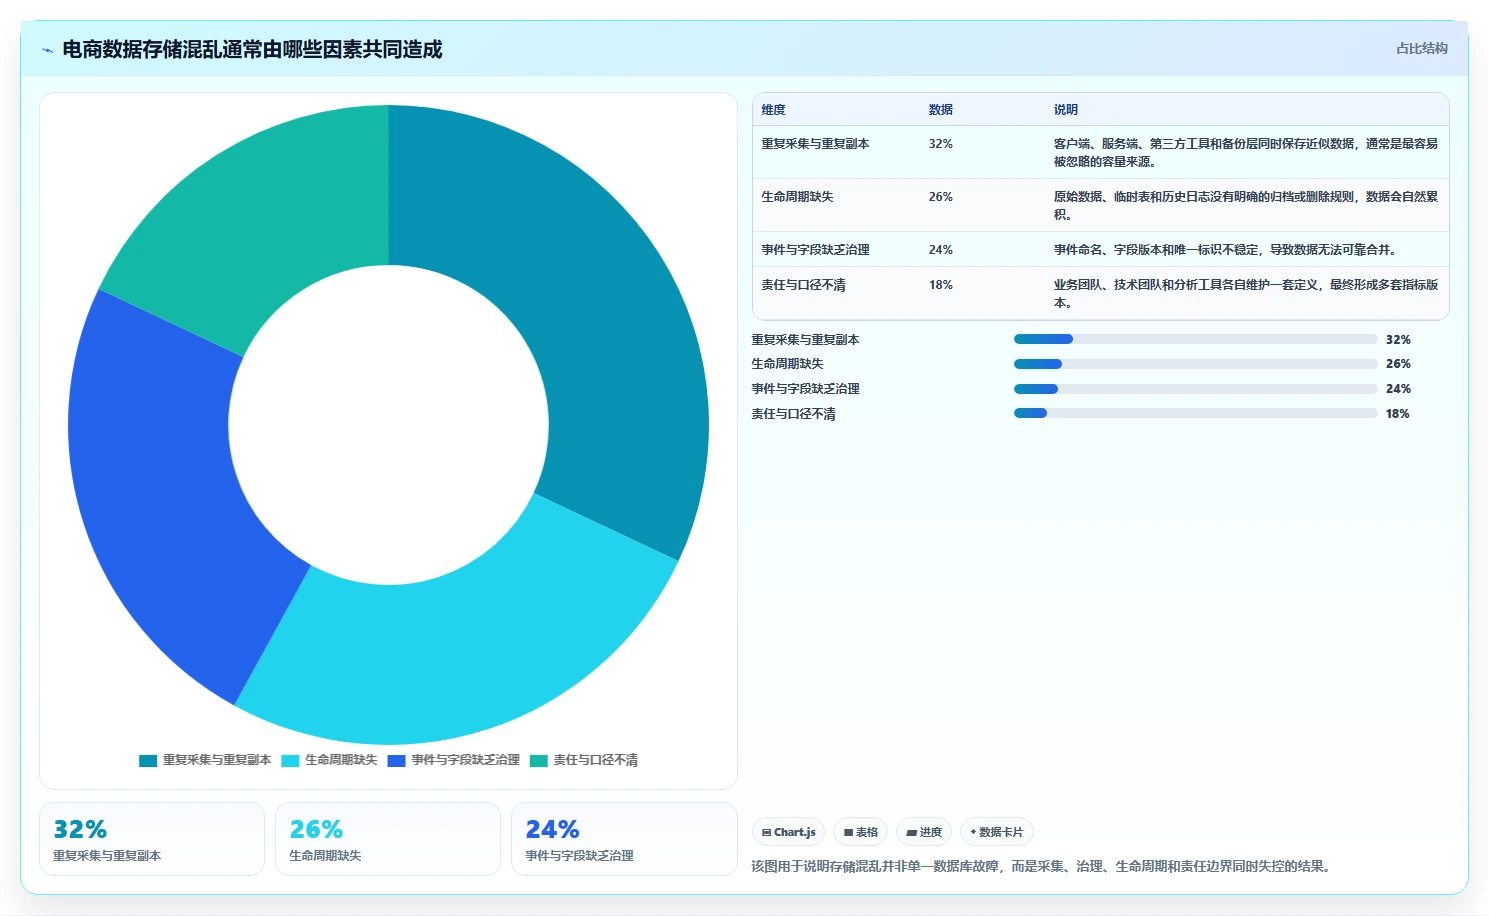Click the 24% value in table

coord(940,250)
